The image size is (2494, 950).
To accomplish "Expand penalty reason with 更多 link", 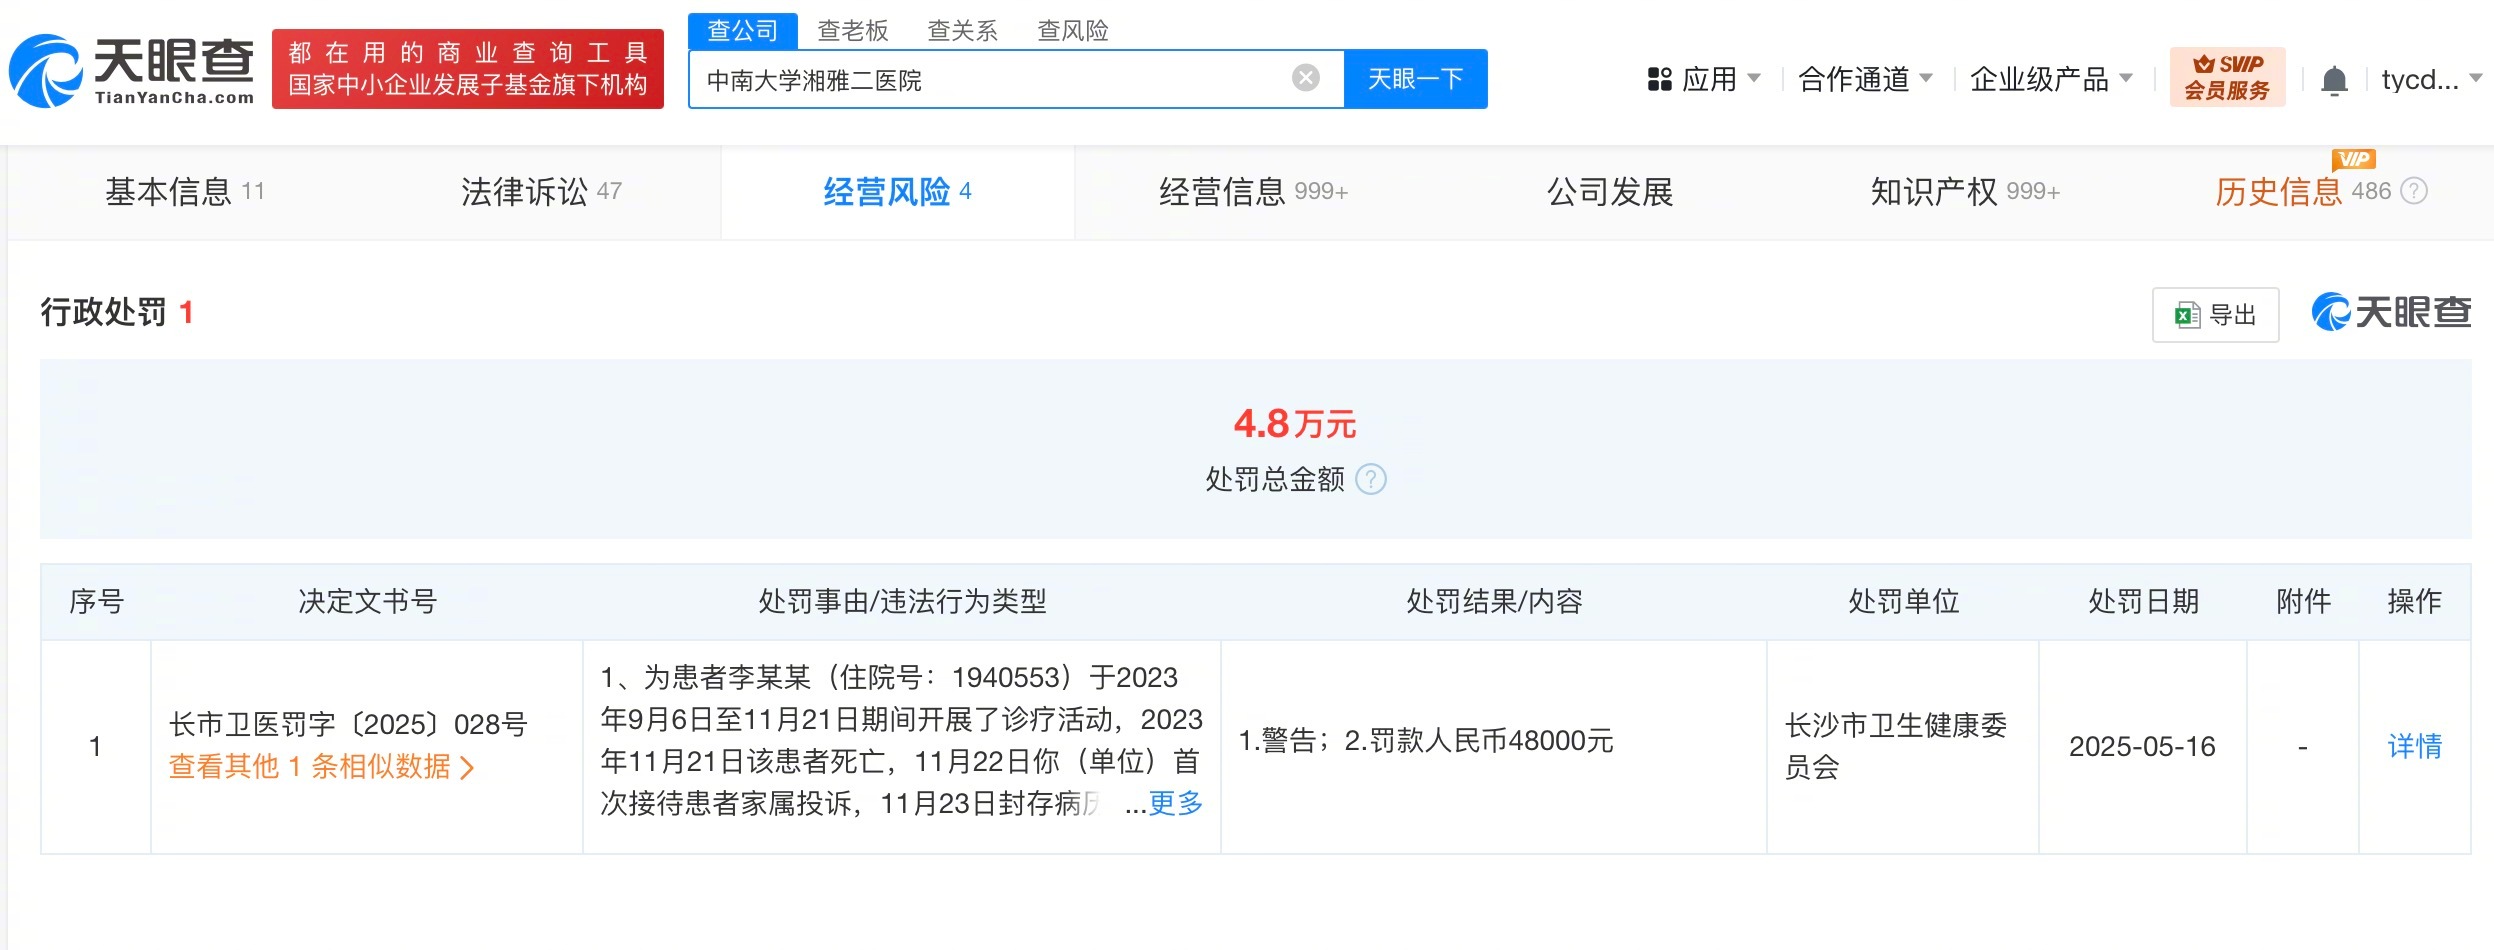I will tap(1175, 803).
